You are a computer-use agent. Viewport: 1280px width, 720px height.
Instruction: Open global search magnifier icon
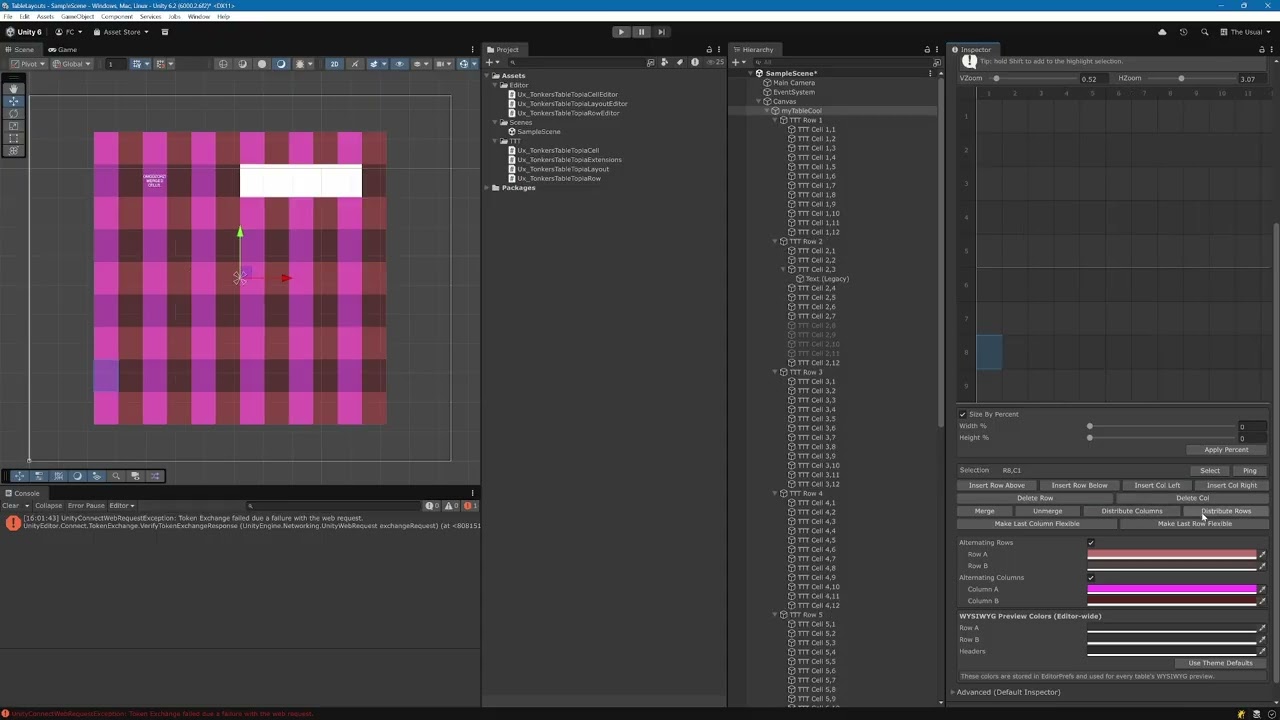tap(1205, 32)
